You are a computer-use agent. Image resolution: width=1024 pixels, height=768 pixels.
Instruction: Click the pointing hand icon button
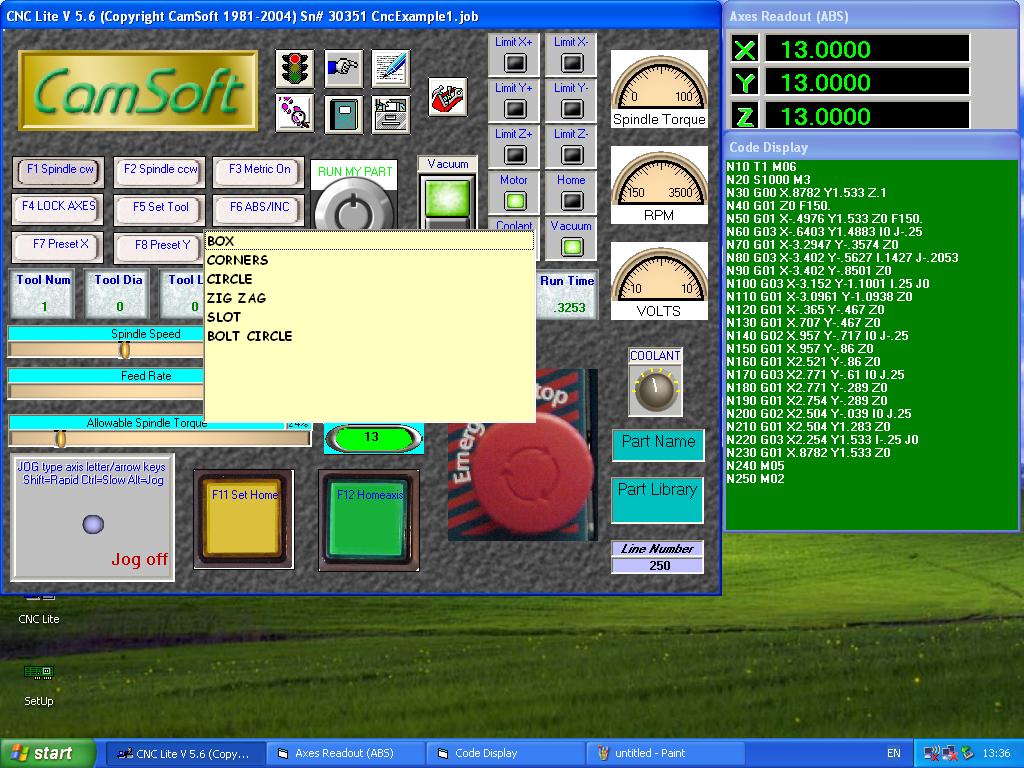344,69
